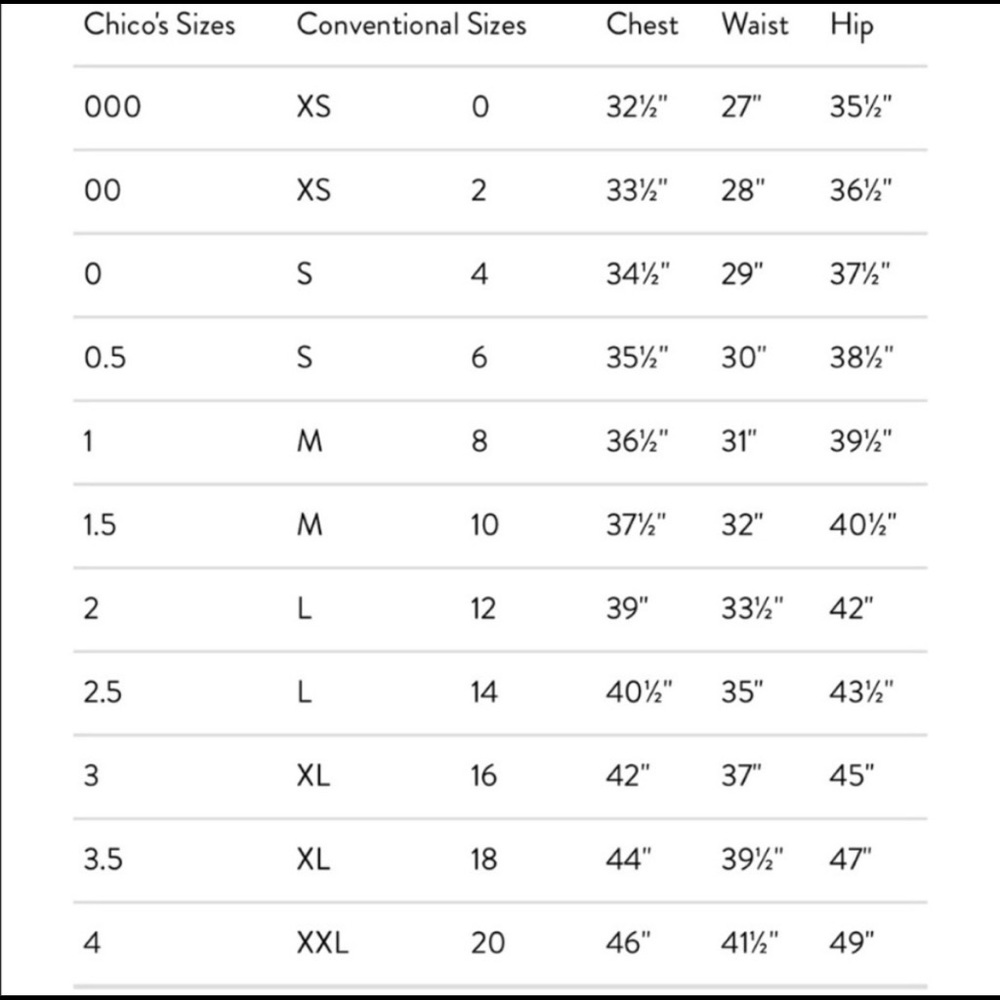Click the Chico's size 000 cell
This screenshot has height=1000, width=1000.
tap(113, 107)
